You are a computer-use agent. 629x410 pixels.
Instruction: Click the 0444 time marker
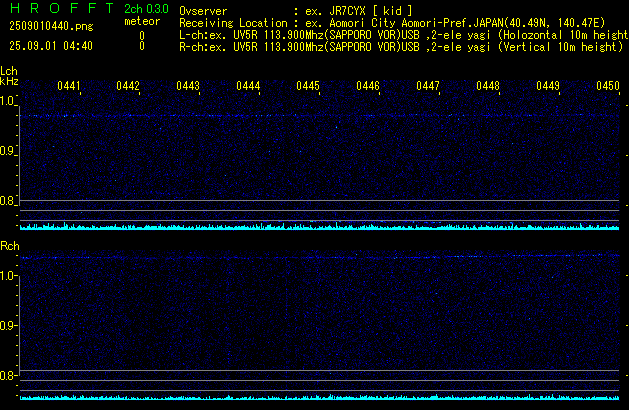coord(248,86)
